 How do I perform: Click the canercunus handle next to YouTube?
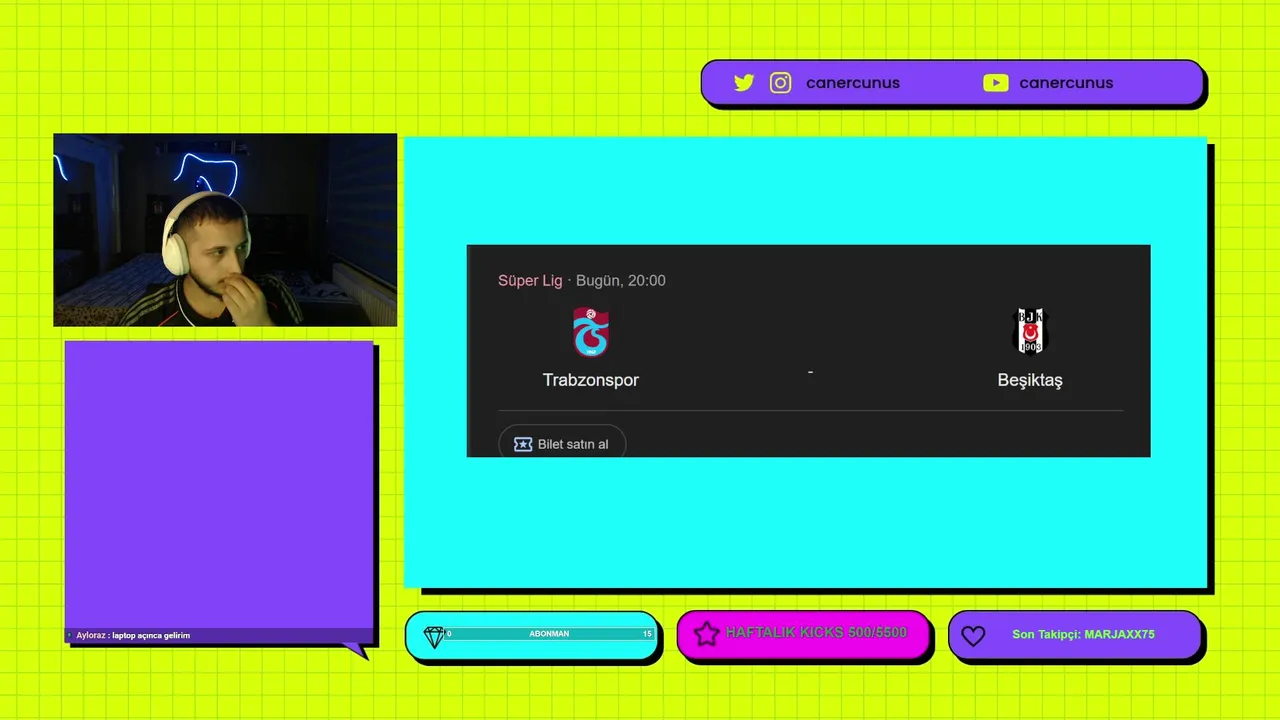click(1066, 83)
